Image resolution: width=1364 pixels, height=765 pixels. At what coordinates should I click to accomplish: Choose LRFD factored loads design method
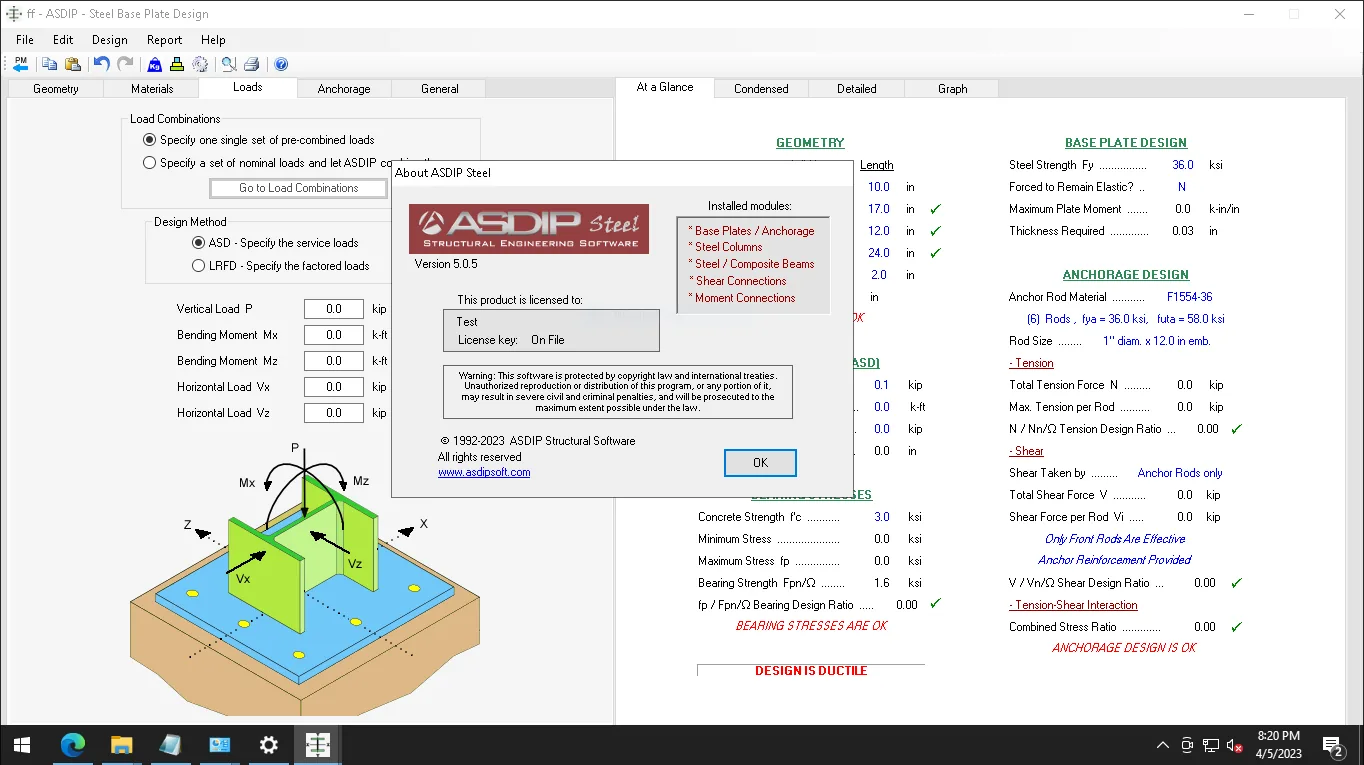281,266
